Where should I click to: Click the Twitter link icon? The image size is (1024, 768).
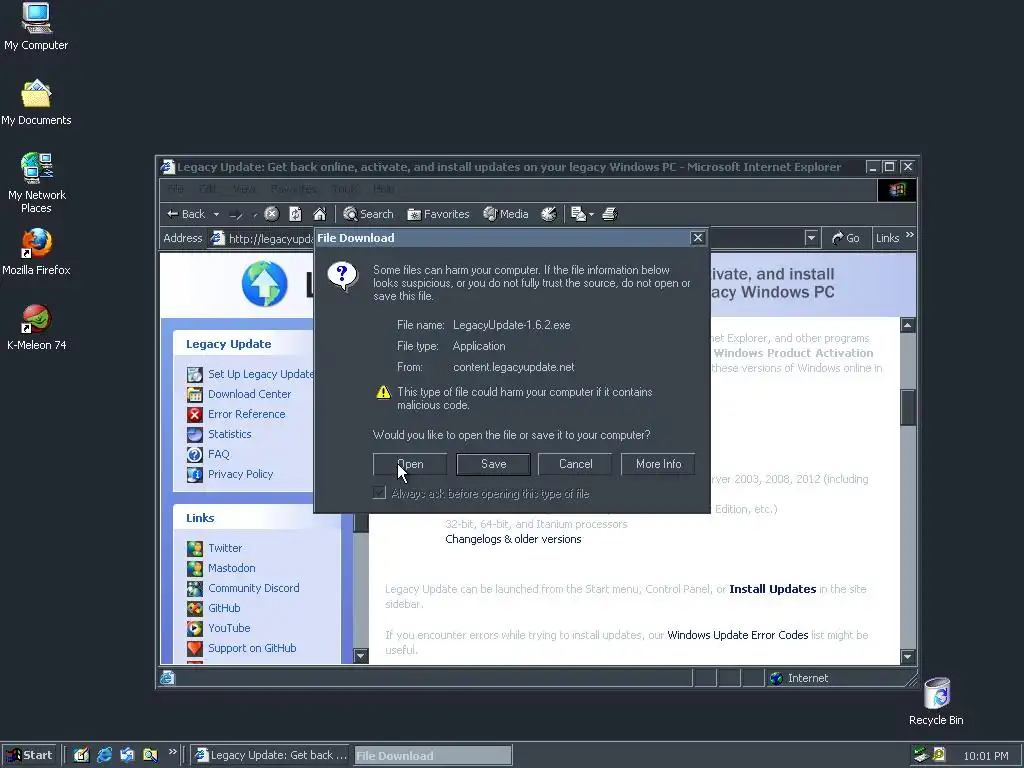pyautogui.click(x=195, y=548)
